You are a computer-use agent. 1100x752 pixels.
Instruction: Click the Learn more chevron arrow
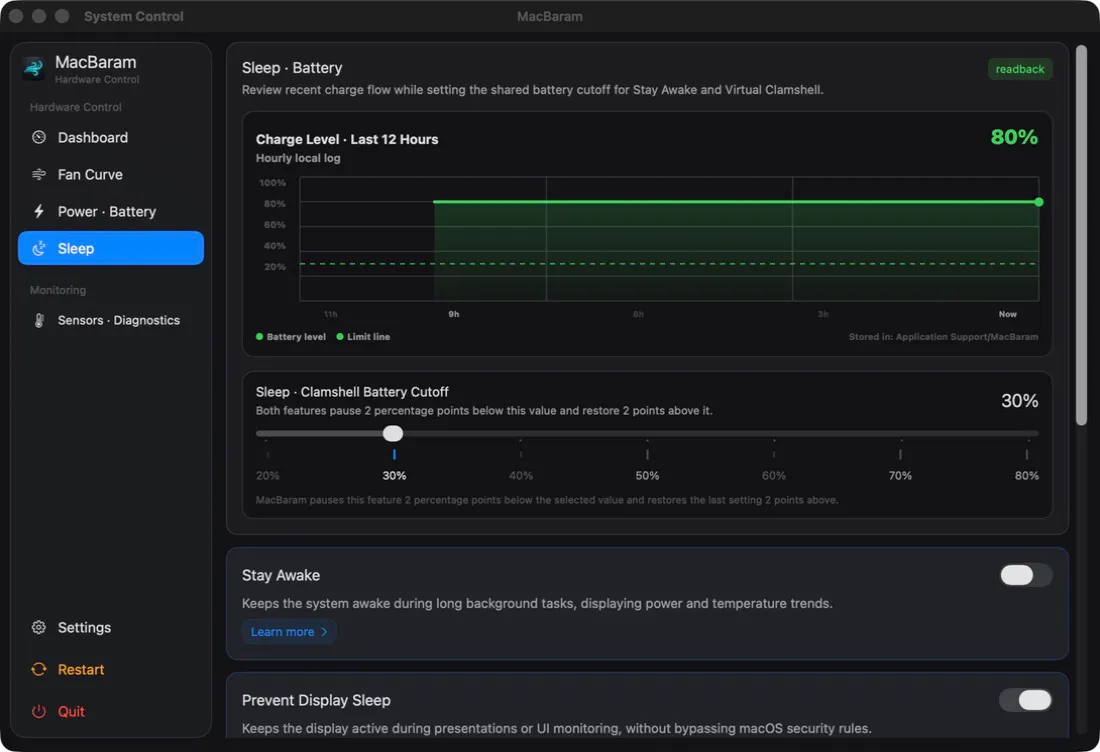pos(324,631)
